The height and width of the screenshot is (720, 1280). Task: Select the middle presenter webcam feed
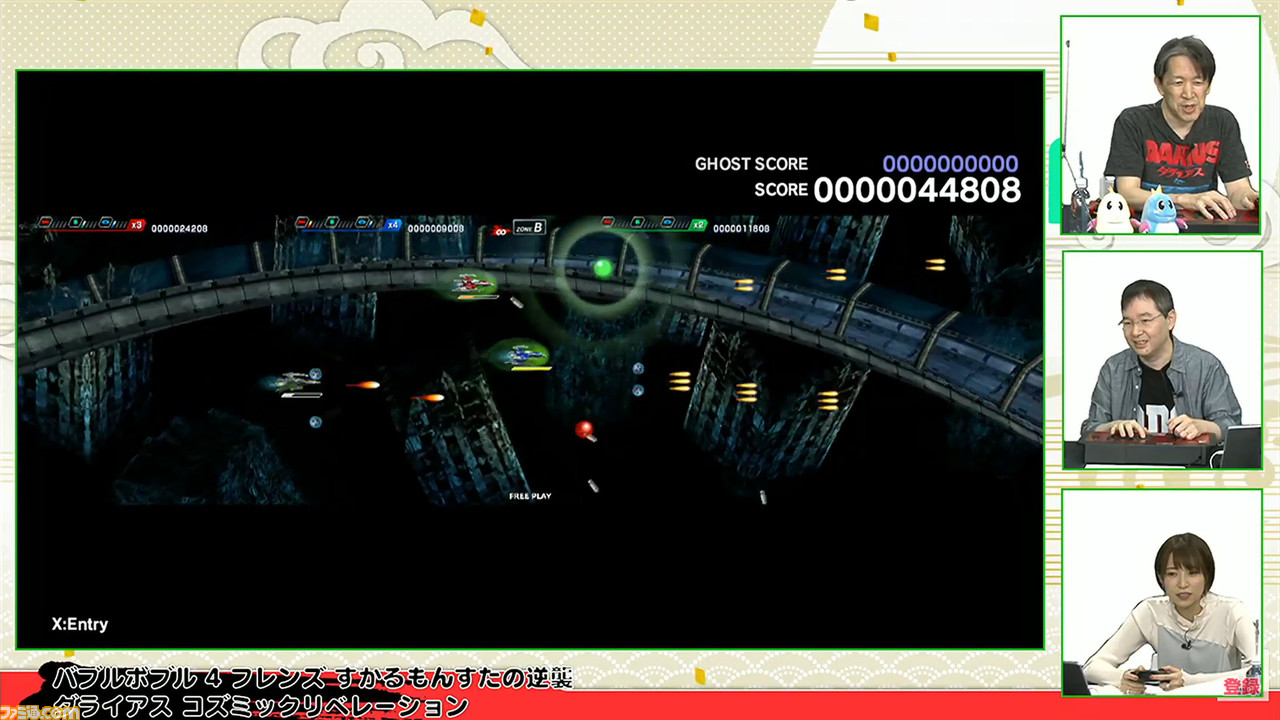pos(1160,360)
